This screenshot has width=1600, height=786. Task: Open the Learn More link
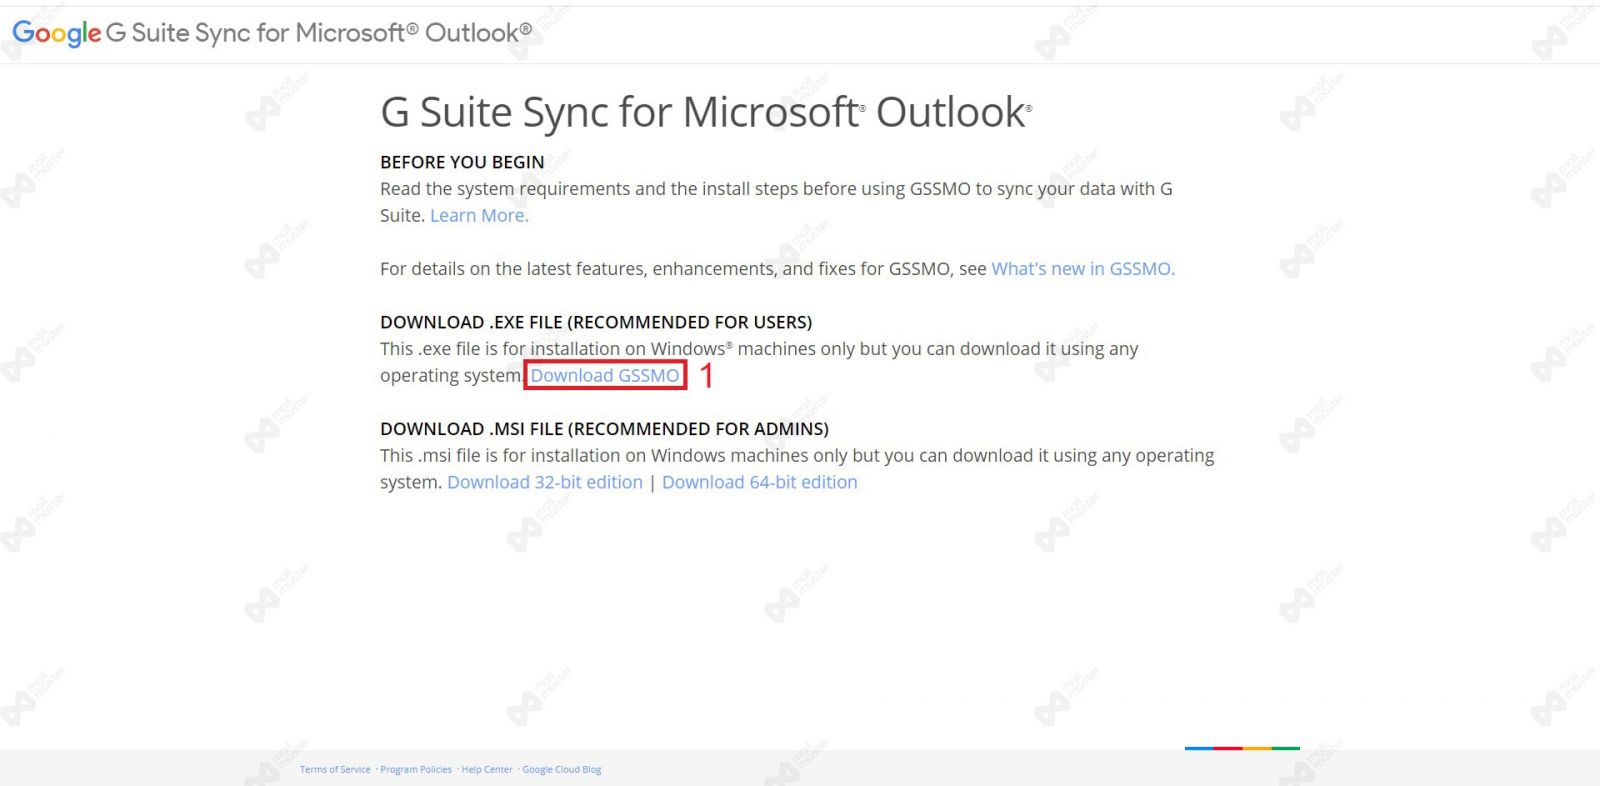479,215
